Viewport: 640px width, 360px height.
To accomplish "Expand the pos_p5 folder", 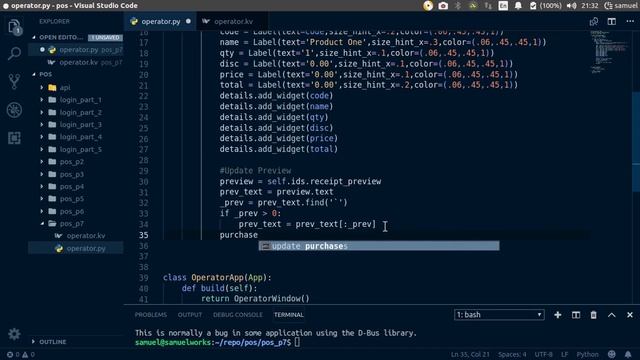I will 71,199.
